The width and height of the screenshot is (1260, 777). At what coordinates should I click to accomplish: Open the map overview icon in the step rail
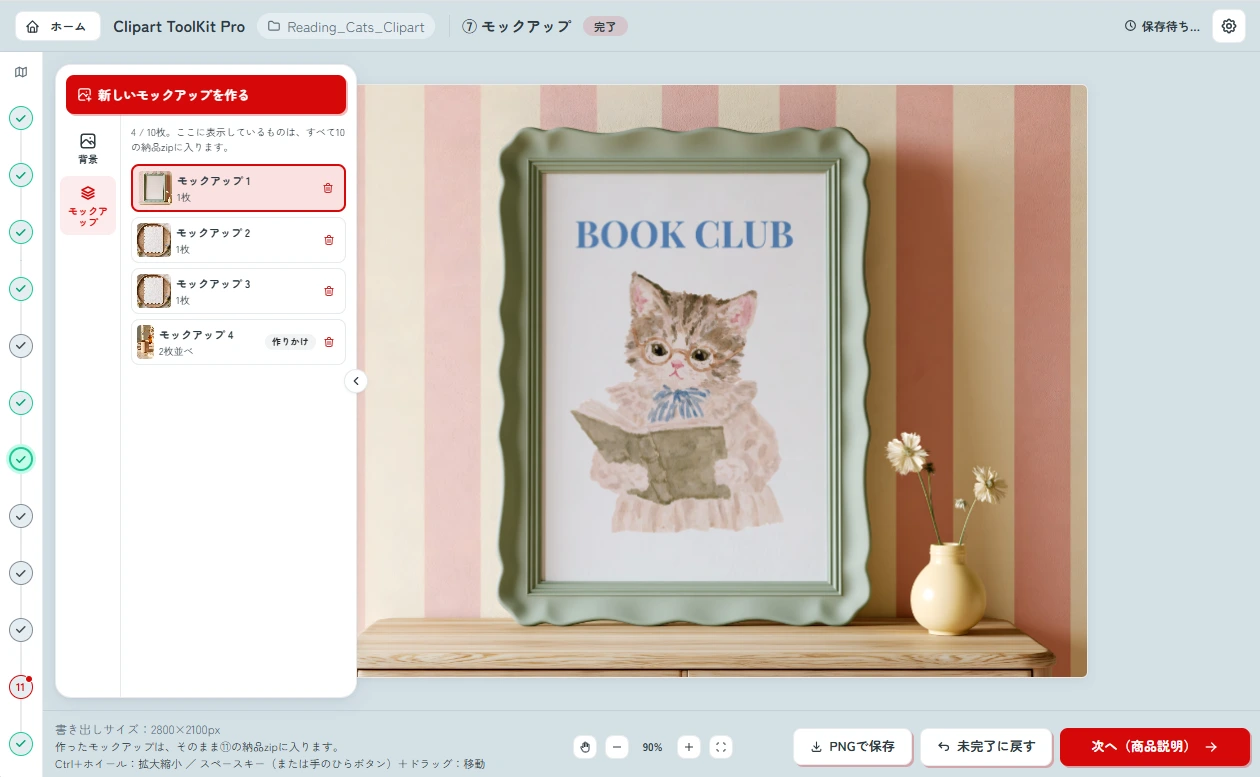click(x=21, y=72)
